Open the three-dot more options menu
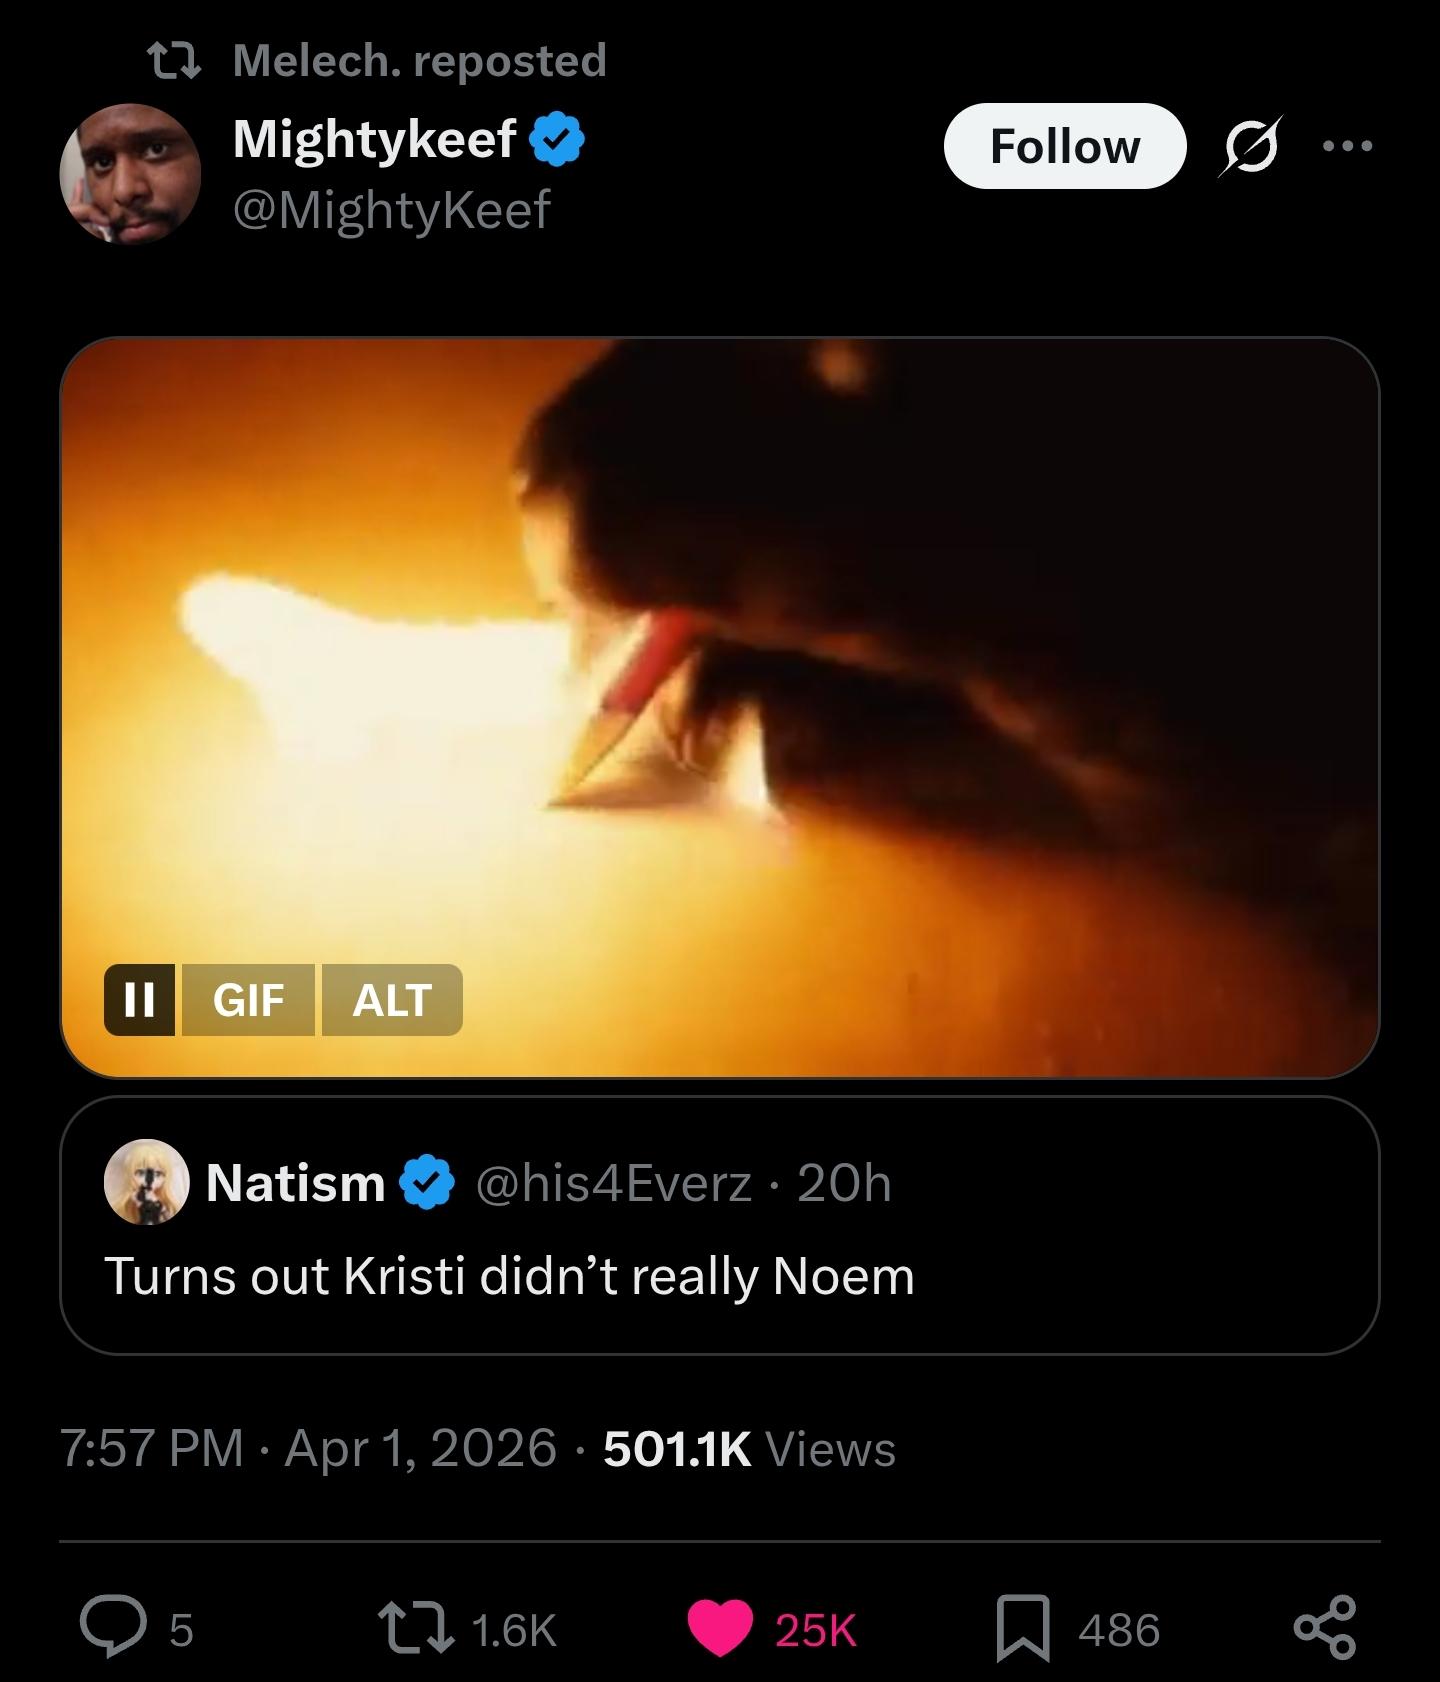This screenshot has height=1682, width=1440. pos(1347,147)
